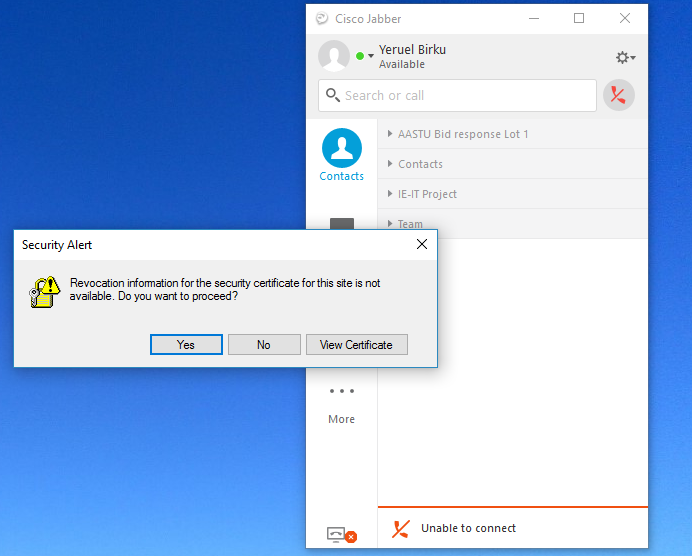692x556 pixels.
Task: Click into the Search or call field
Action: click(457, 95)
